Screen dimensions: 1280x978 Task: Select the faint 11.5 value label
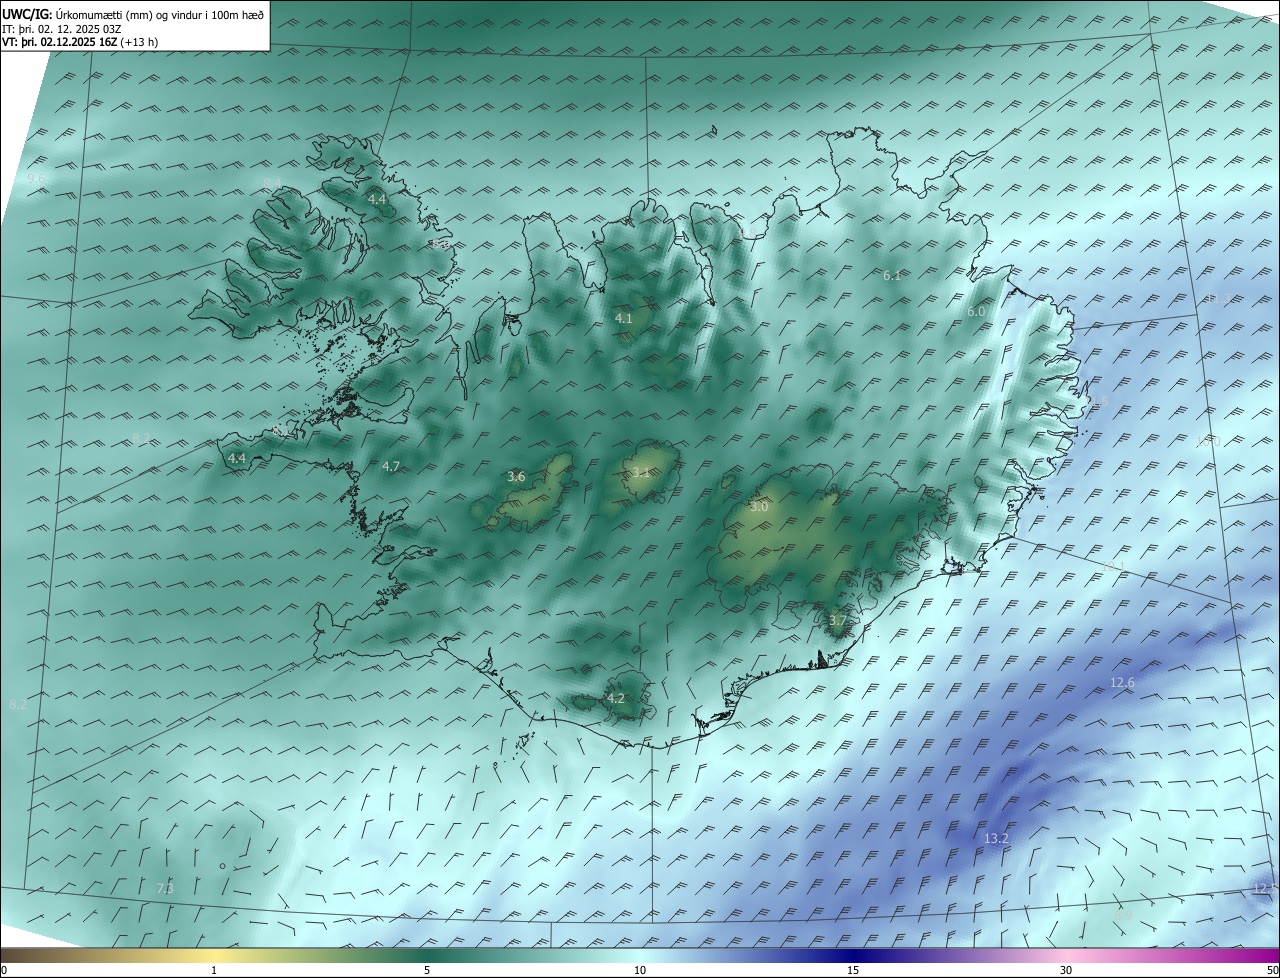[x=1098, y=401]
